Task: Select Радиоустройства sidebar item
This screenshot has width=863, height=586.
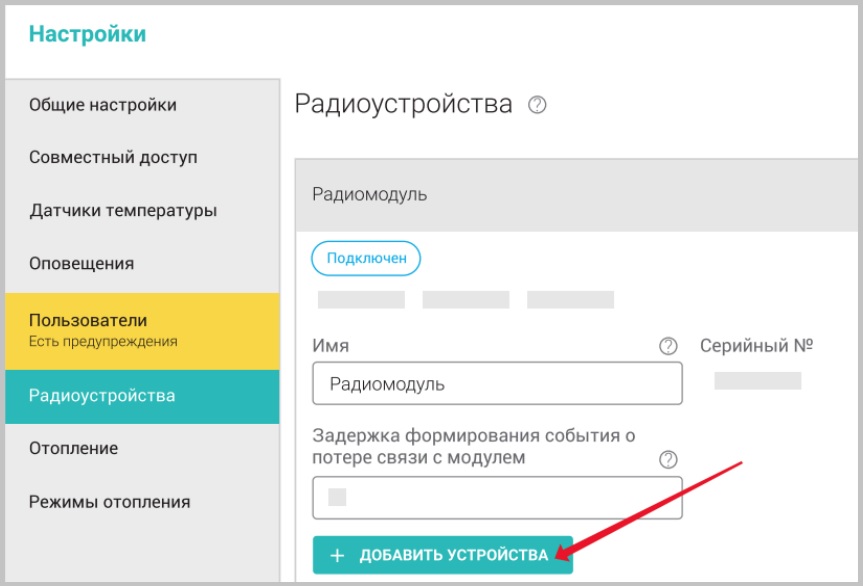Action: [102, 396]
